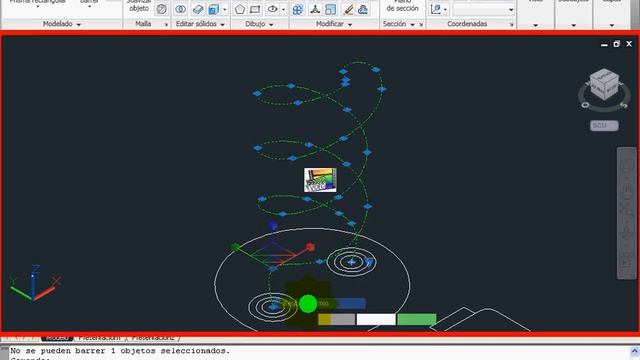The image size is (640, 360).
Task: Switch to the Presentación1 layout tab
Action: [100, 338]
